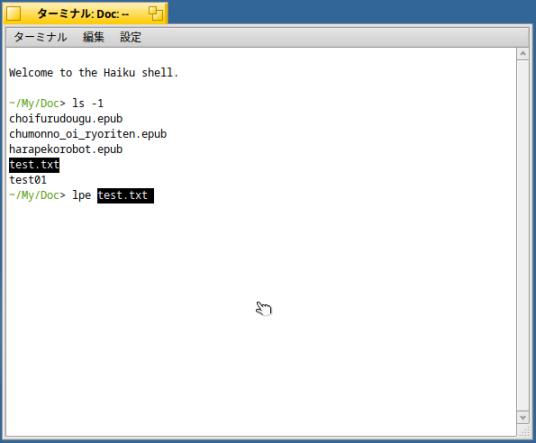Click the vertical scrollbar track
This screenshot has height=443, width=536.
pos(523,236)
